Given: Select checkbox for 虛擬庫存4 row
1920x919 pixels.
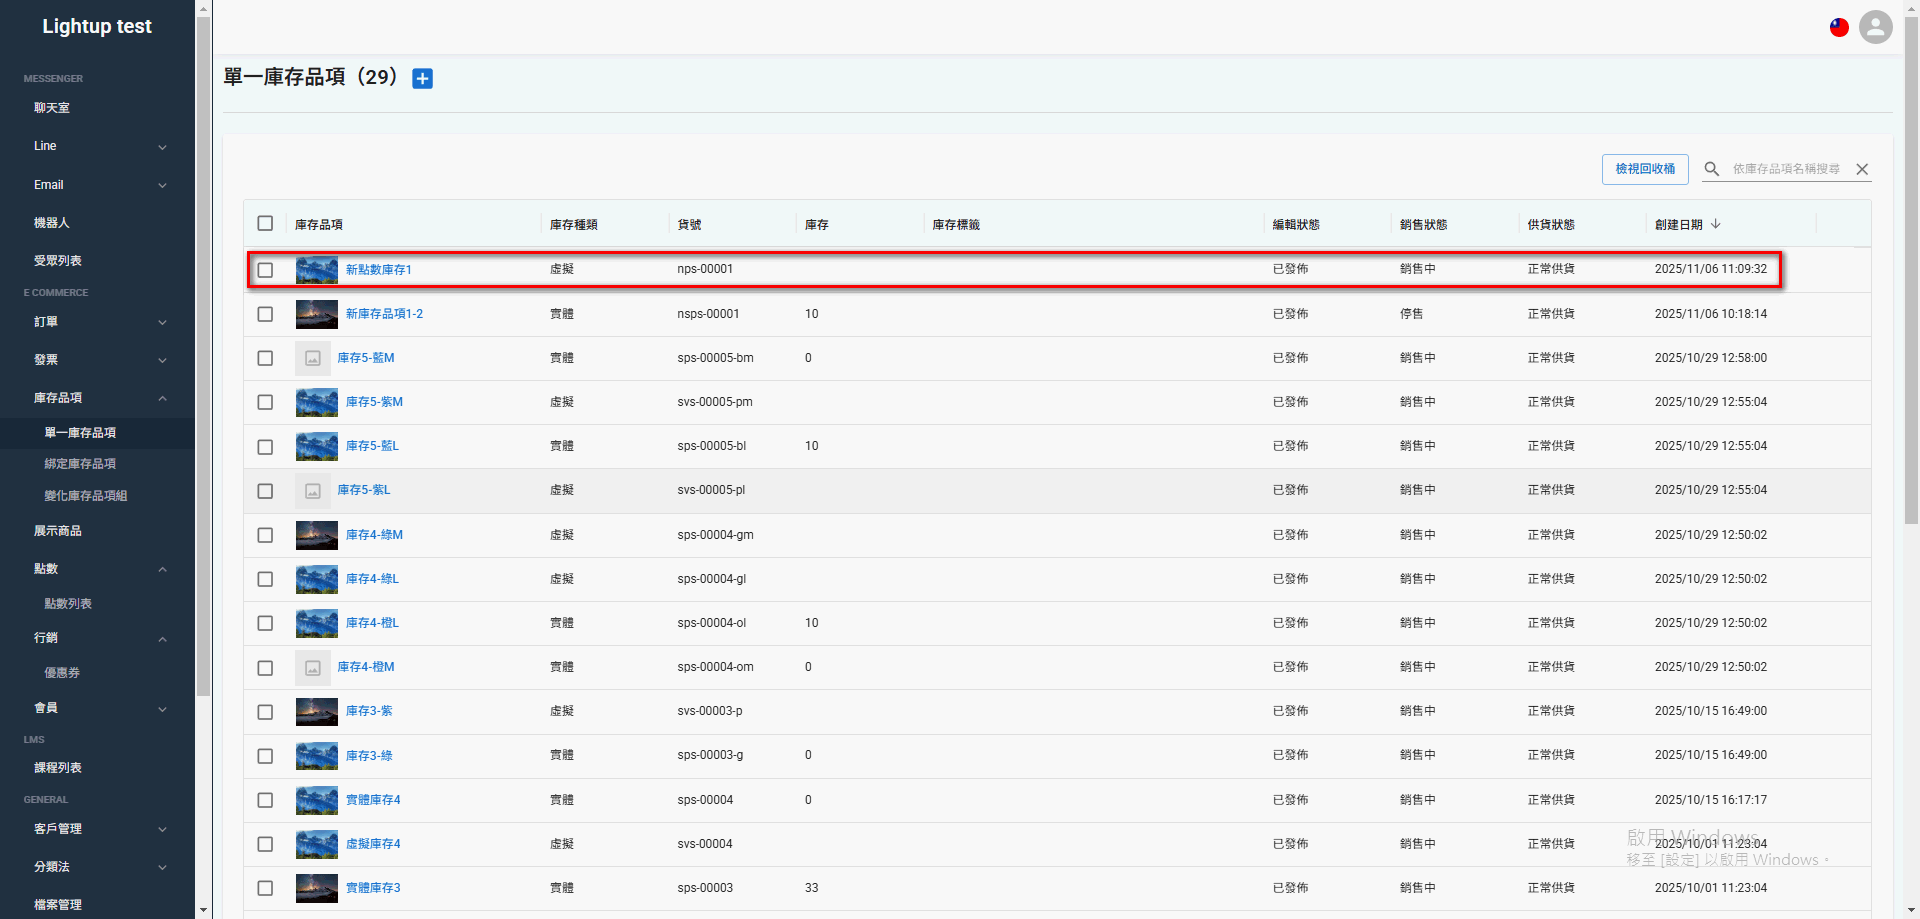Looking at the screenshot, I should [265, 844].
